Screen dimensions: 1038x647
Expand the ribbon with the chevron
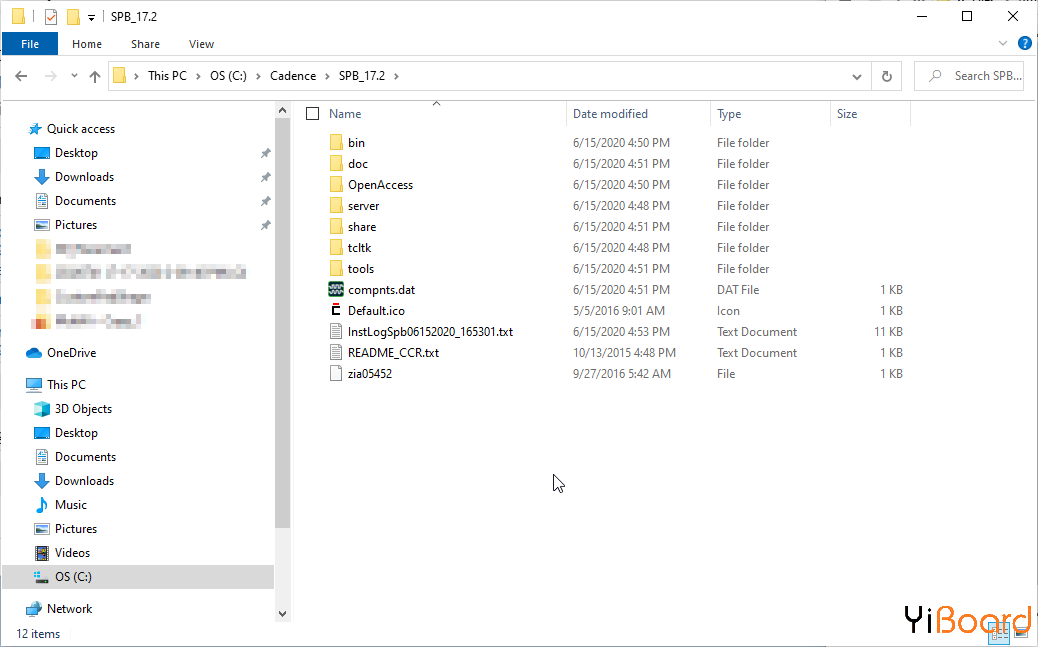pyautogui.click(x=1002, y=44)
